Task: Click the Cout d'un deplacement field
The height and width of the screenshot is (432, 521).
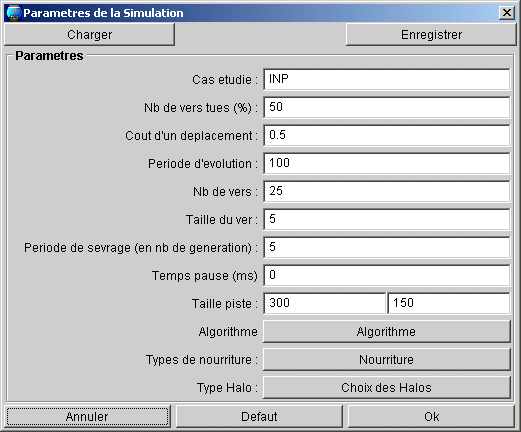Action: click(x=387, y=135)
